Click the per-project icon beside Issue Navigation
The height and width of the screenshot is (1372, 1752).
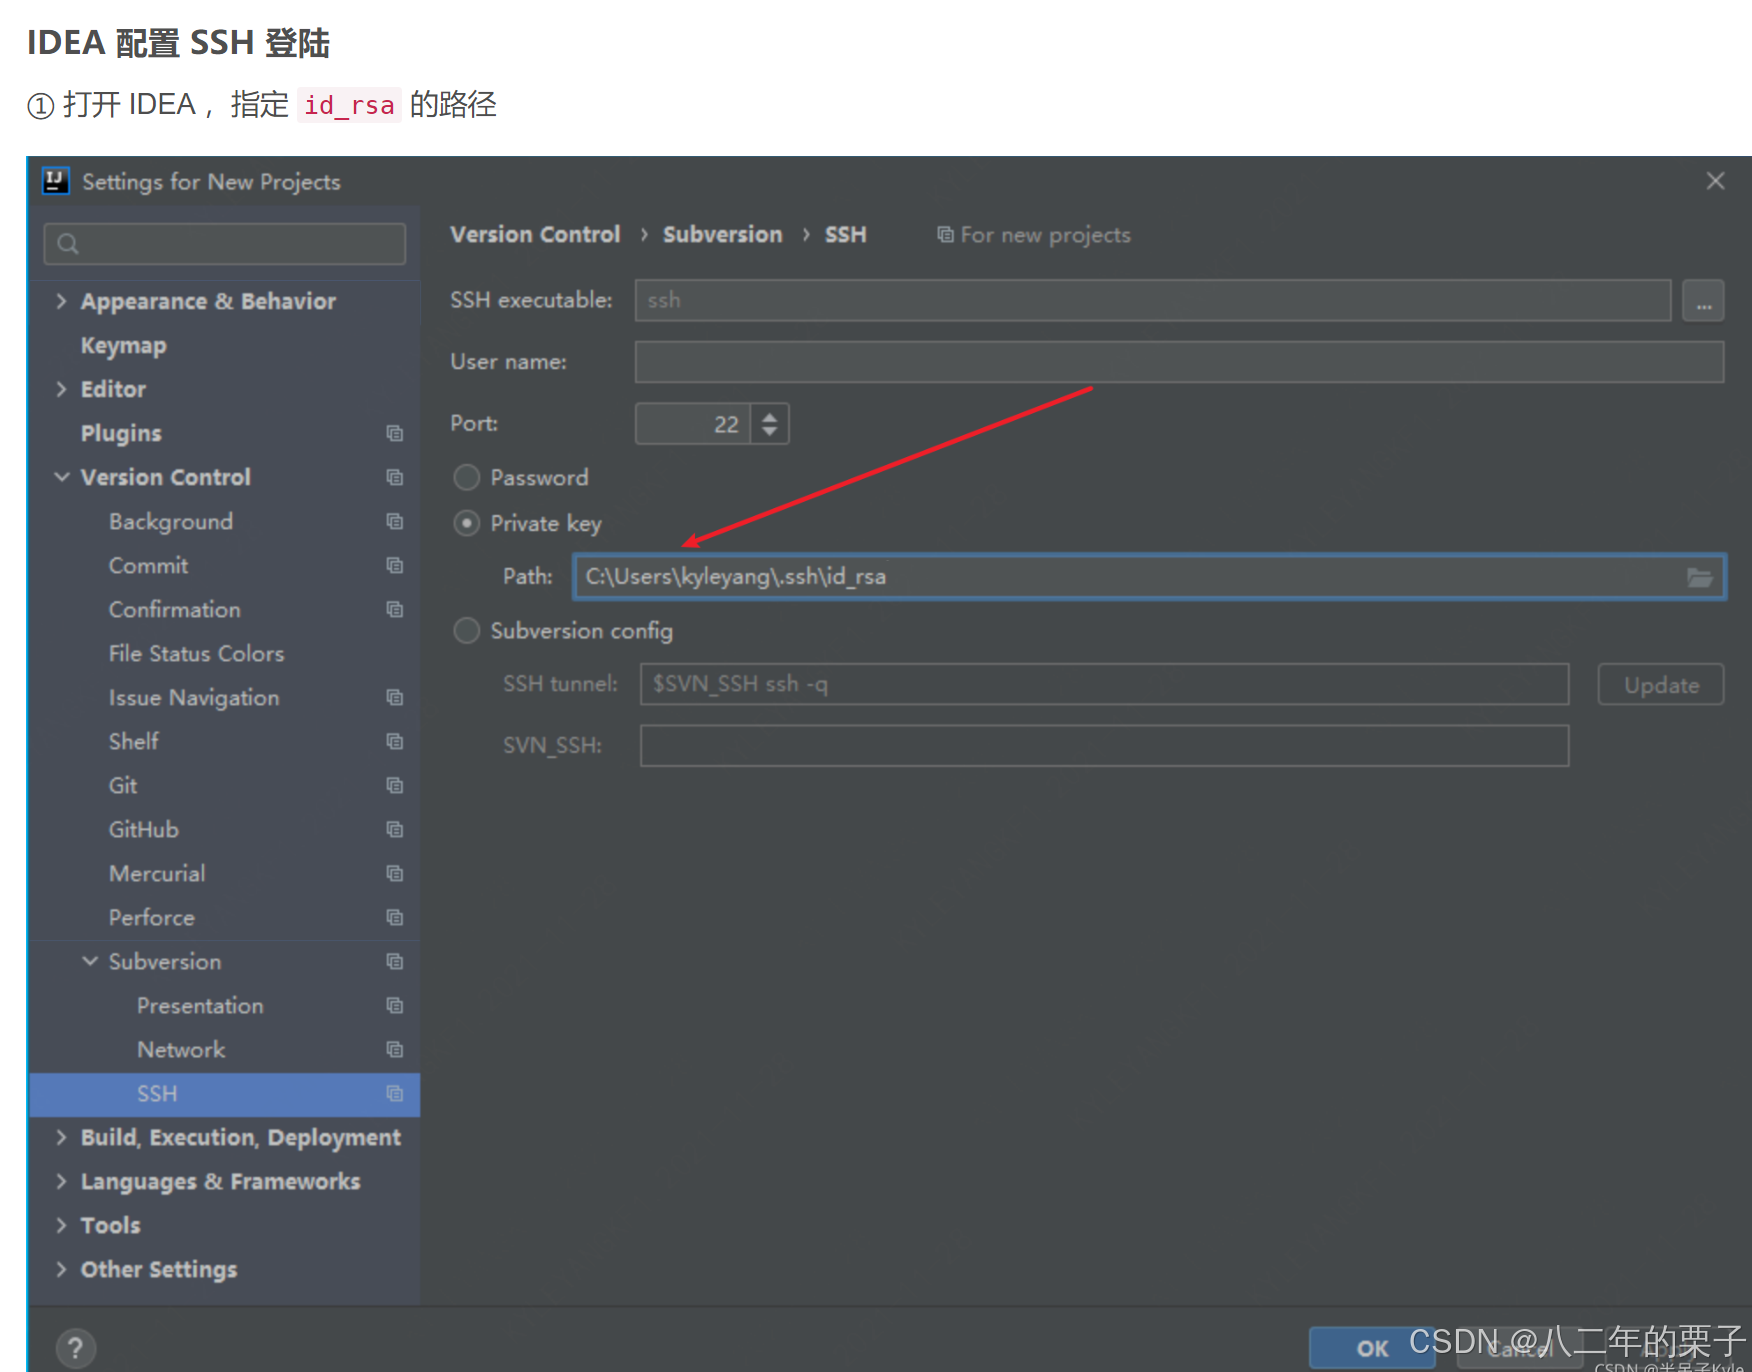coord(395,697)
